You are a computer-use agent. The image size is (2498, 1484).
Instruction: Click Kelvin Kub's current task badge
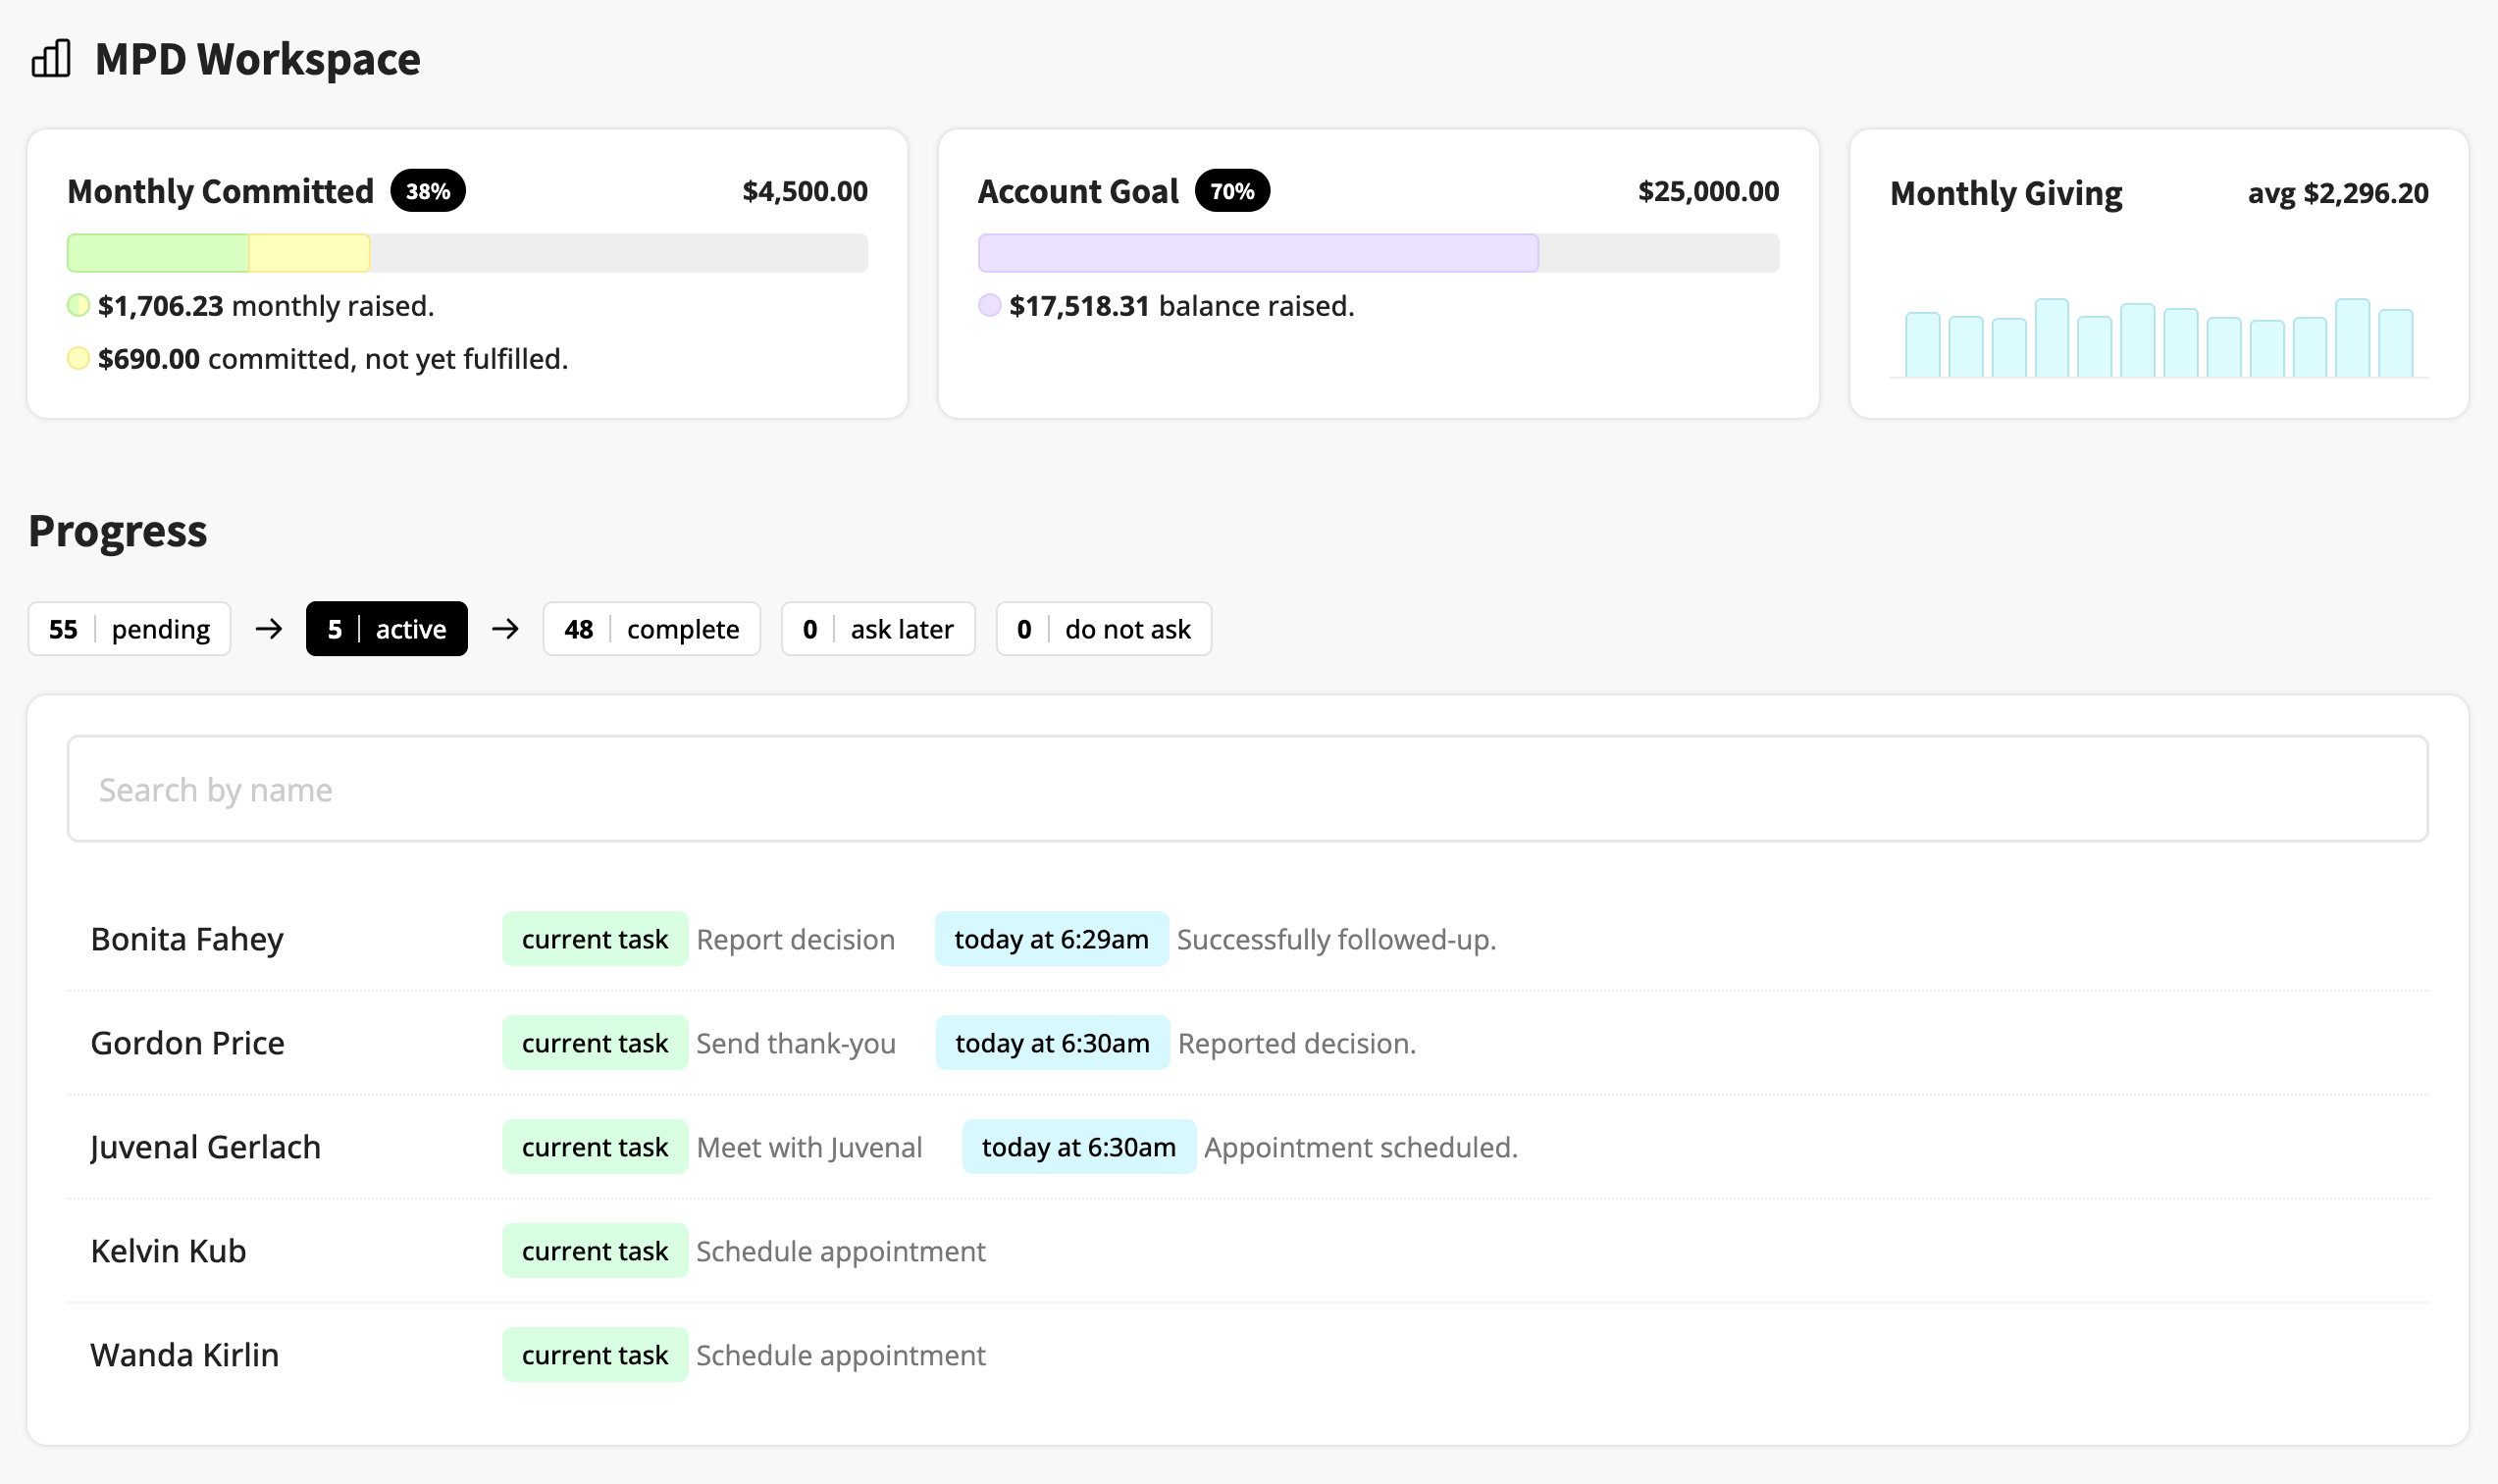pyautogui.click(x=594, y=1251)
